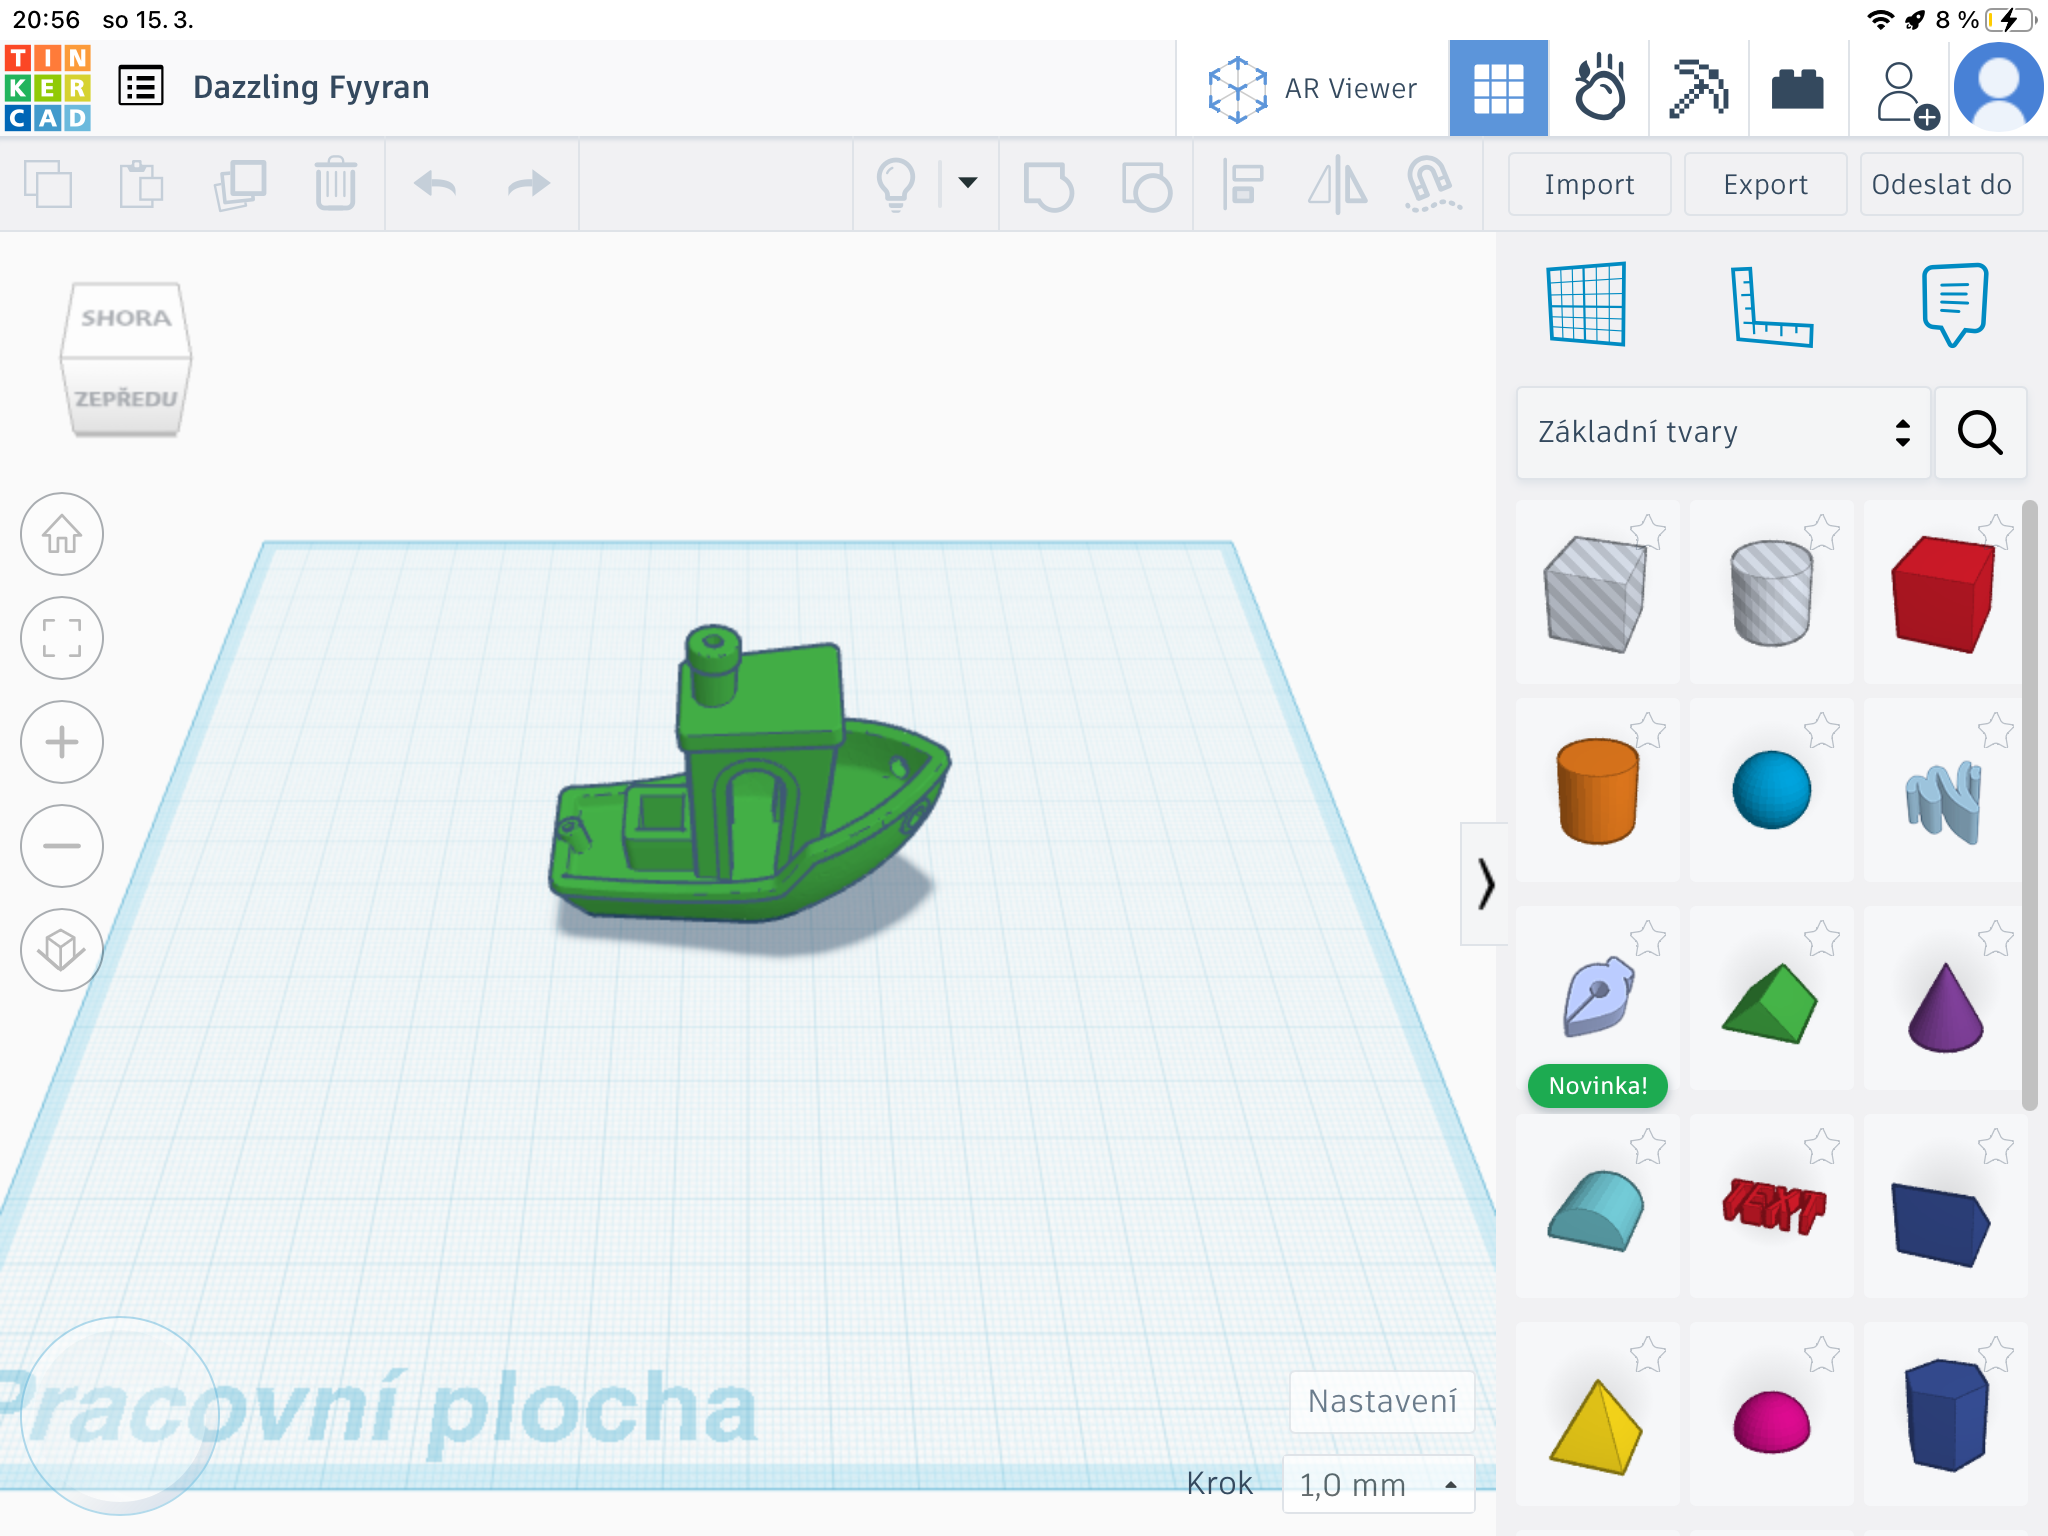This screenshot has width=2048, height=1536.
Task: Click the Delete trash icon
Action: coord(335,183)
